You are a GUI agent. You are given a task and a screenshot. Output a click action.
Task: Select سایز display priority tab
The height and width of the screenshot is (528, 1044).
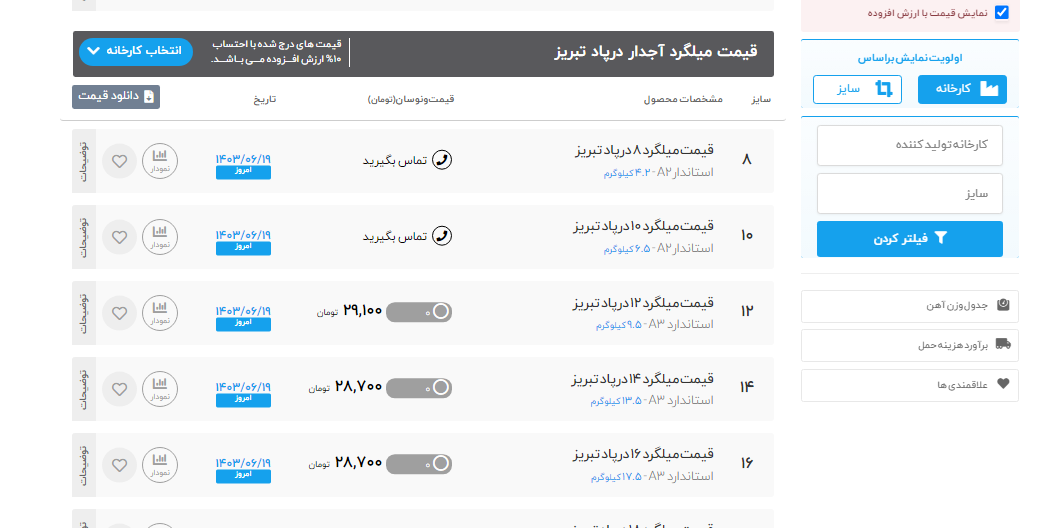(857, 89)
